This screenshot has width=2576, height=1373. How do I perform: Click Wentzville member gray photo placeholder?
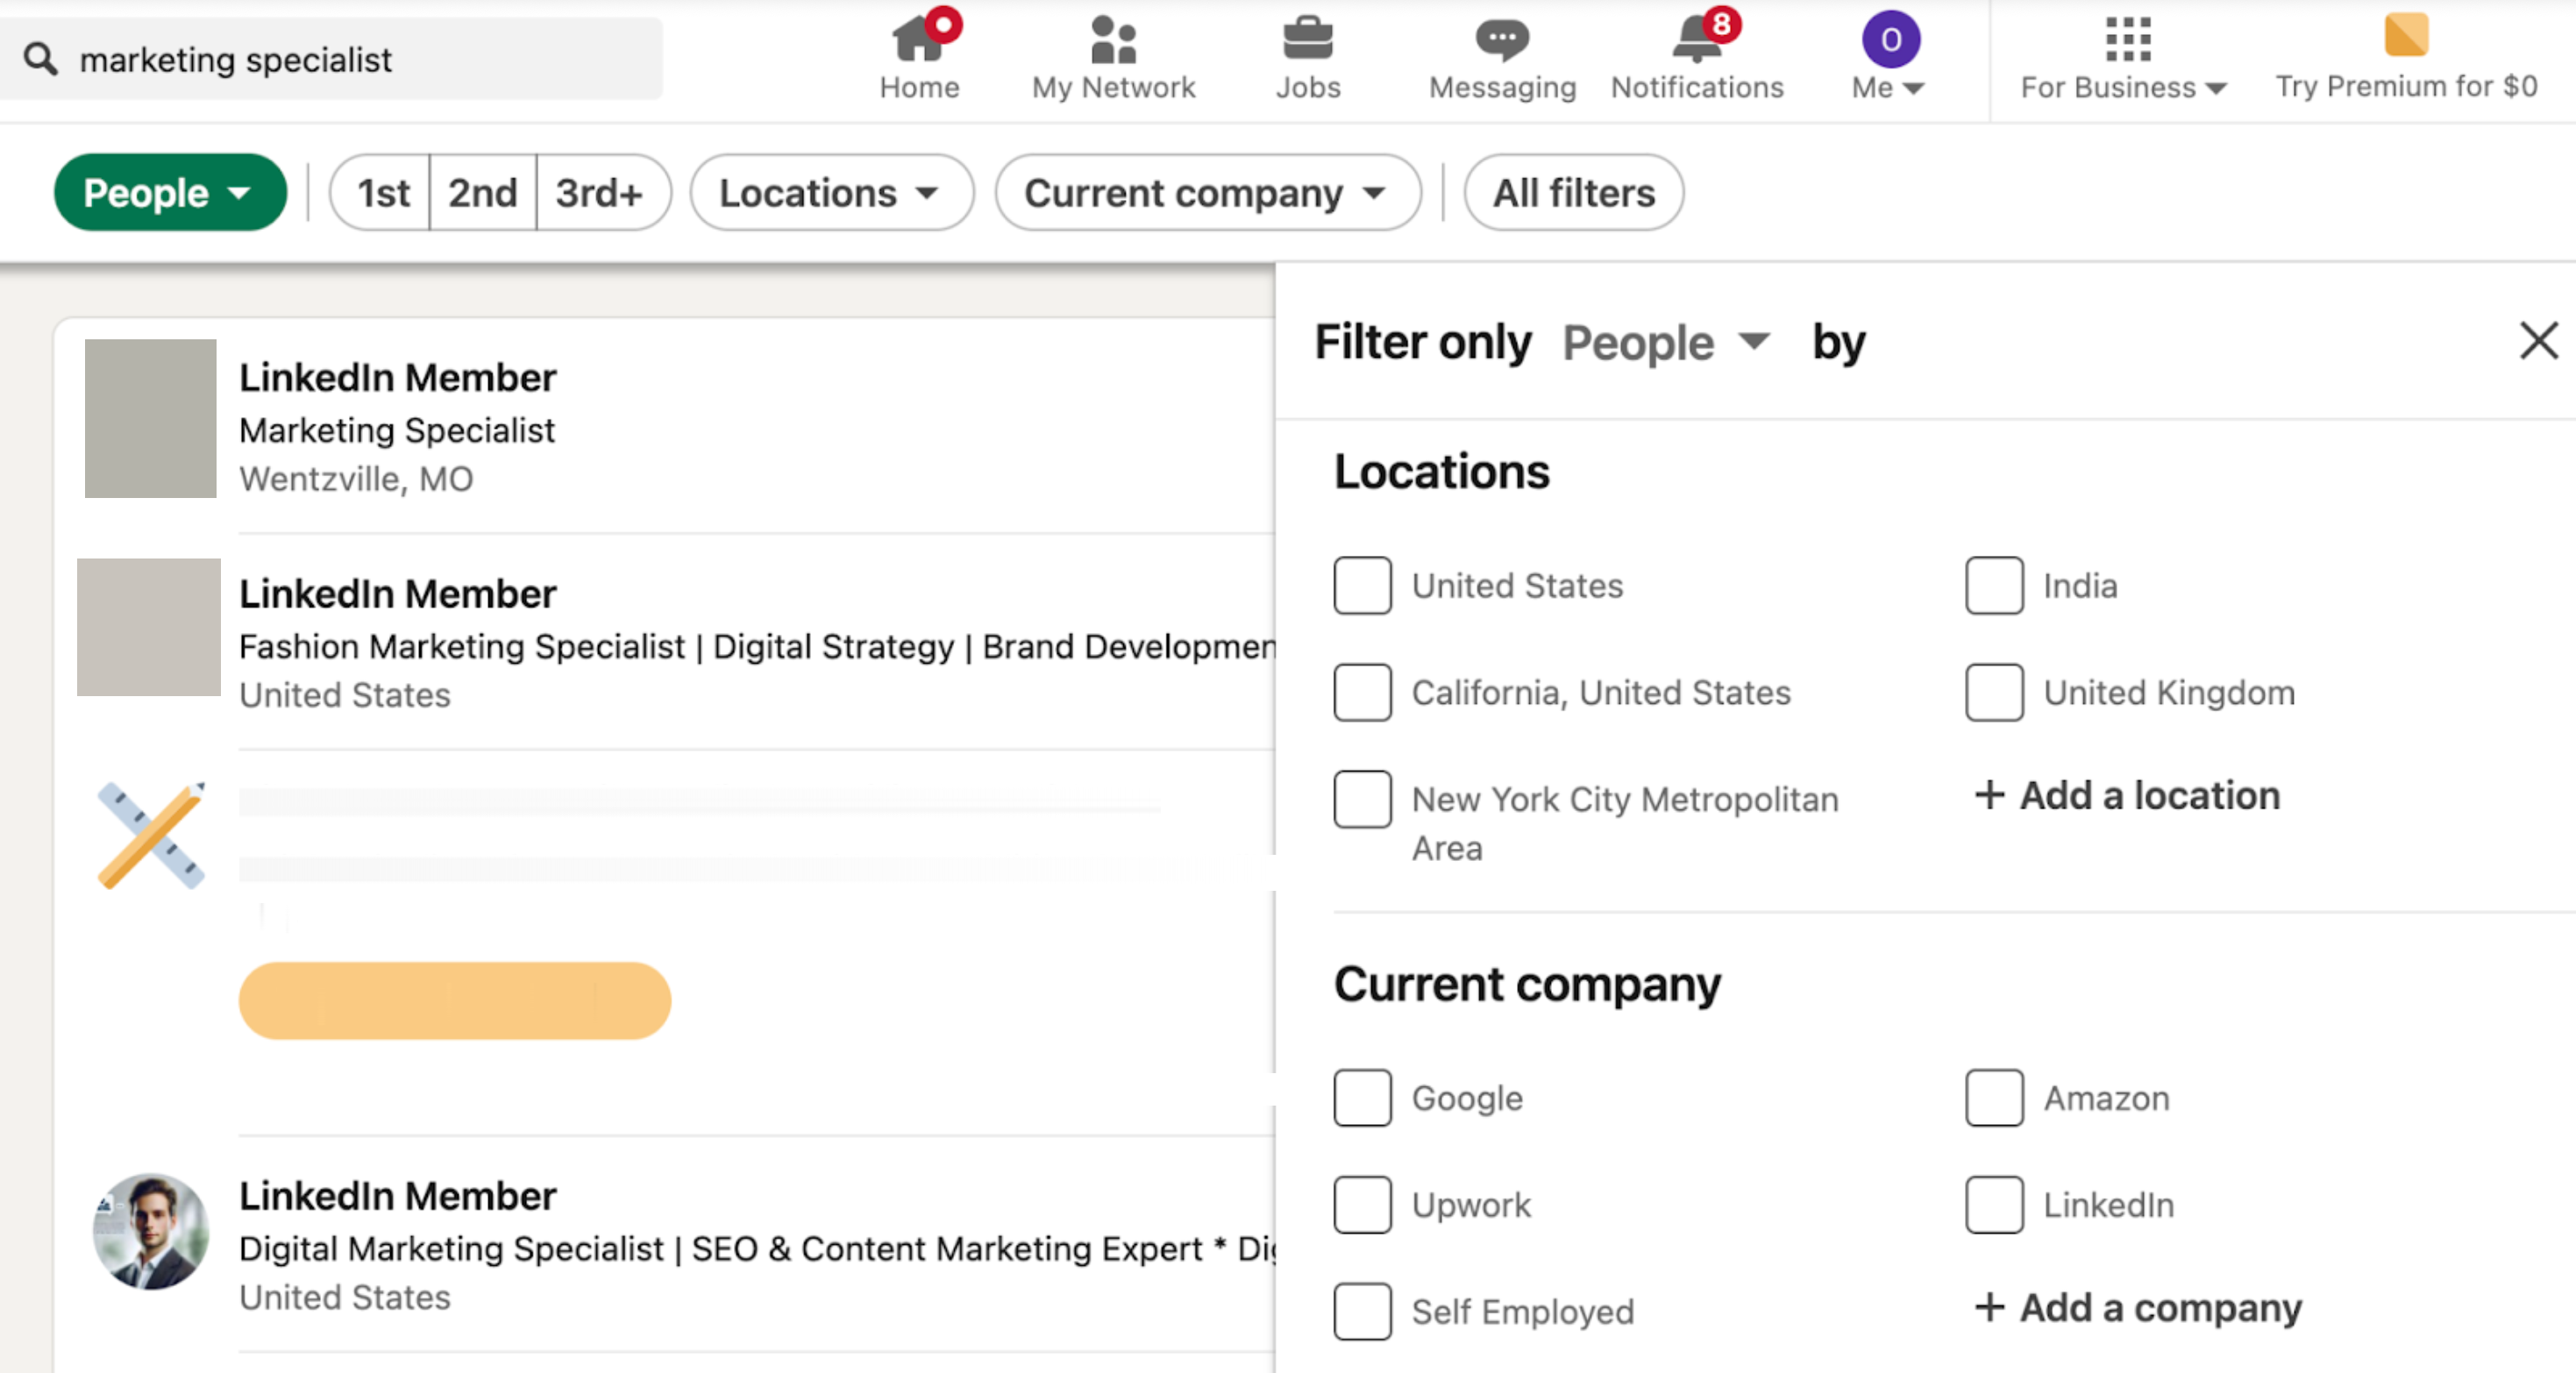point(150,418)
